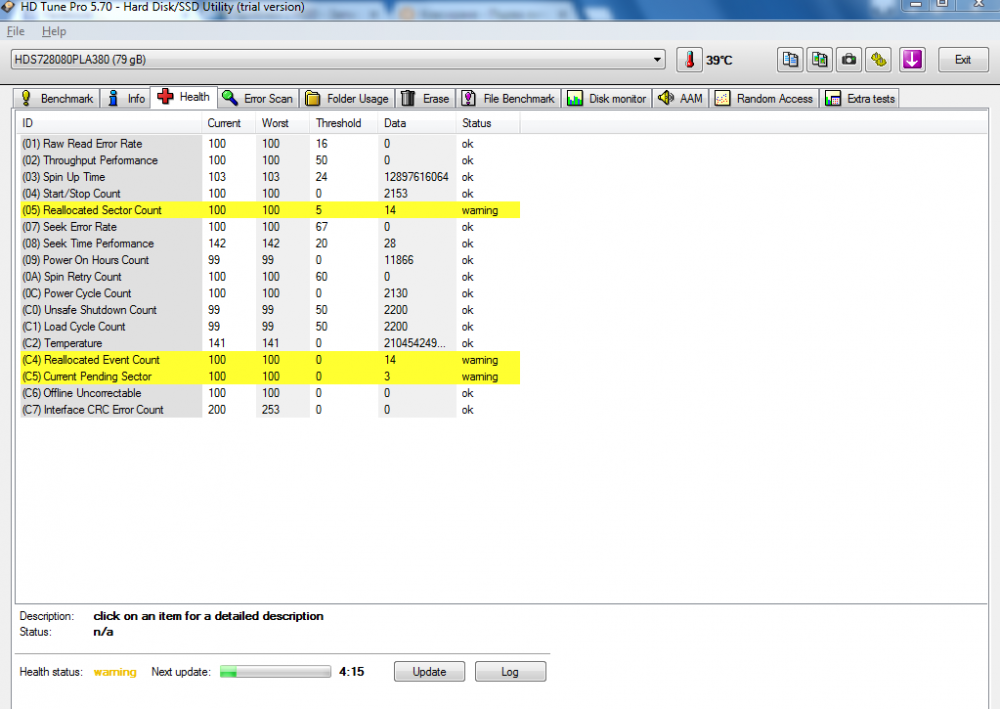Screen dimensions: 1000x709
Task: Select the (C2) Temperature row
Action: [x=270, y=343]
